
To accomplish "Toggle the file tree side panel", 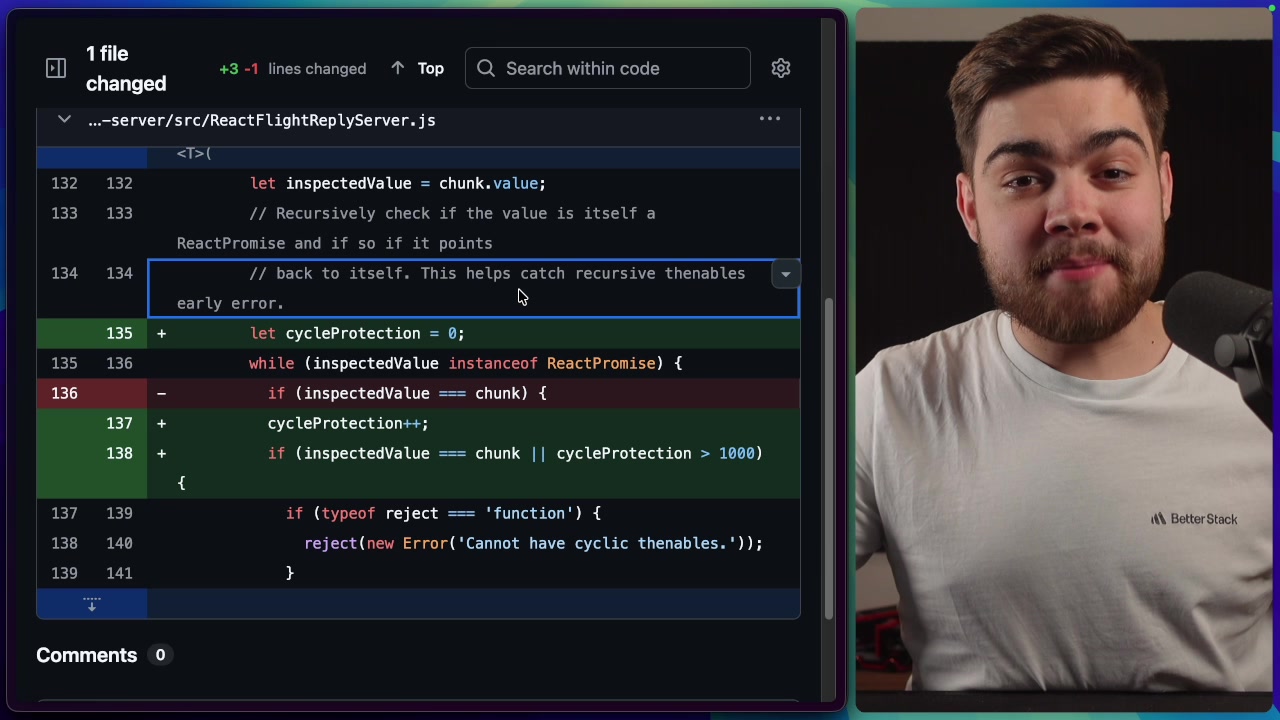I will [x=55, y=67].
